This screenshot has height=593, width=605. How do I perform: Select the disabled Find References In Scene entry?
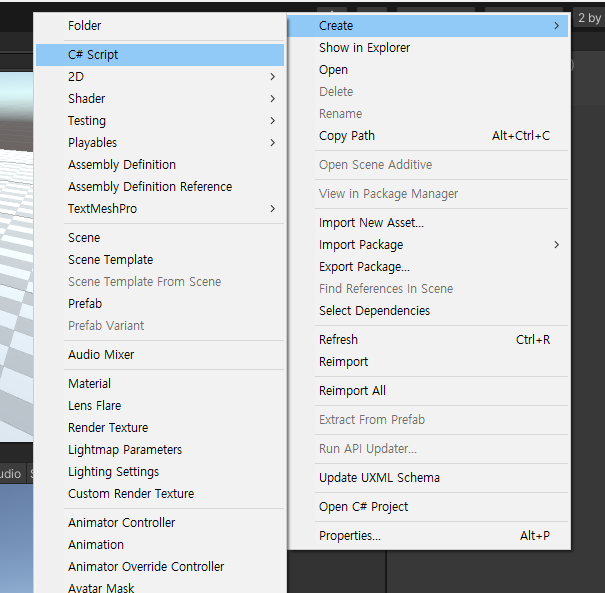[428, 289]
